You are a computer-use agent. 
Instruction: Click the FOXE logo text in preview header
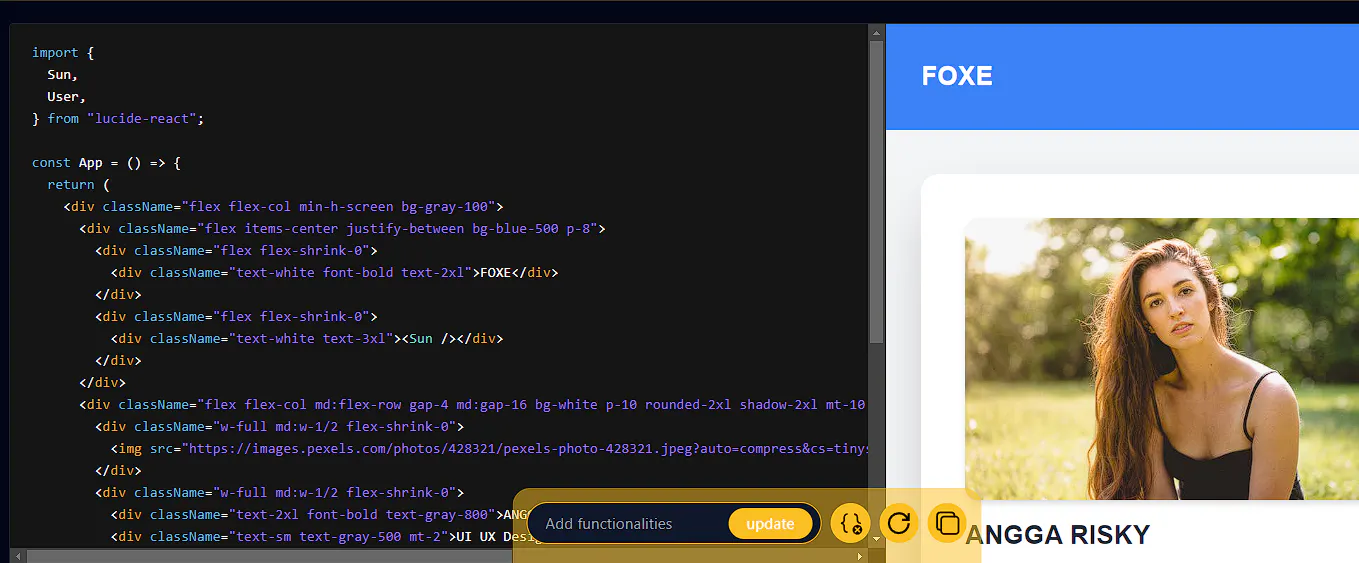(957, 76)
